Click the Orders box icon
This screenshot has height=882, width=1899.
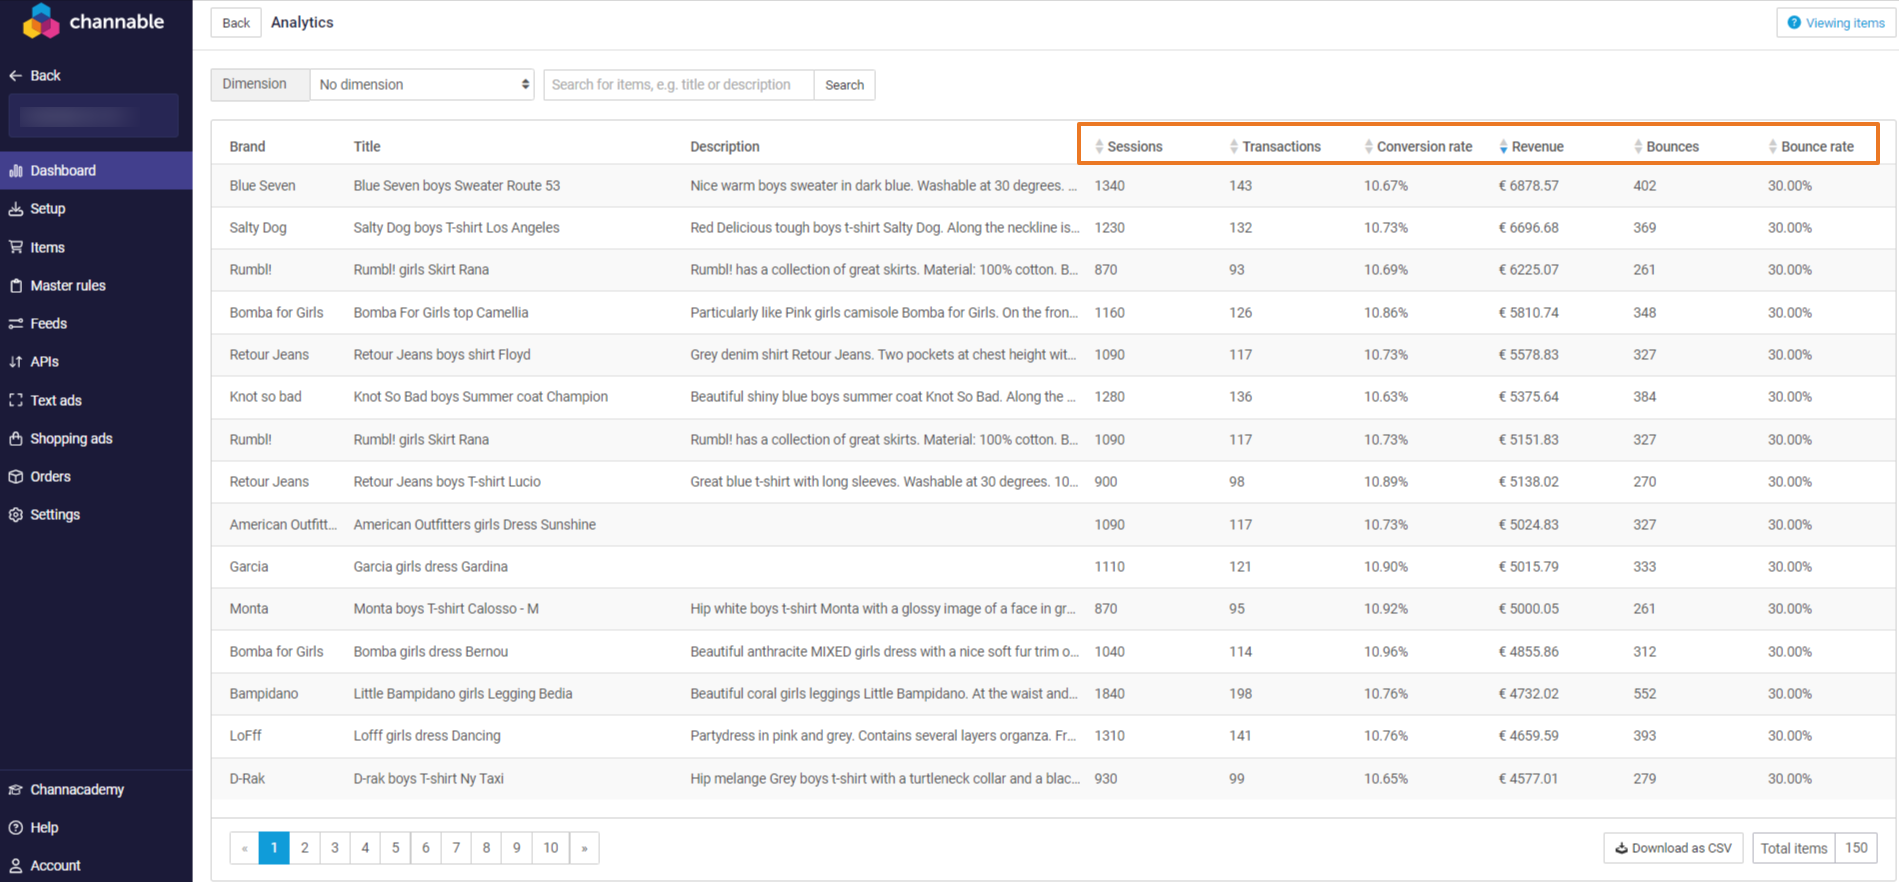click(16, 477)
